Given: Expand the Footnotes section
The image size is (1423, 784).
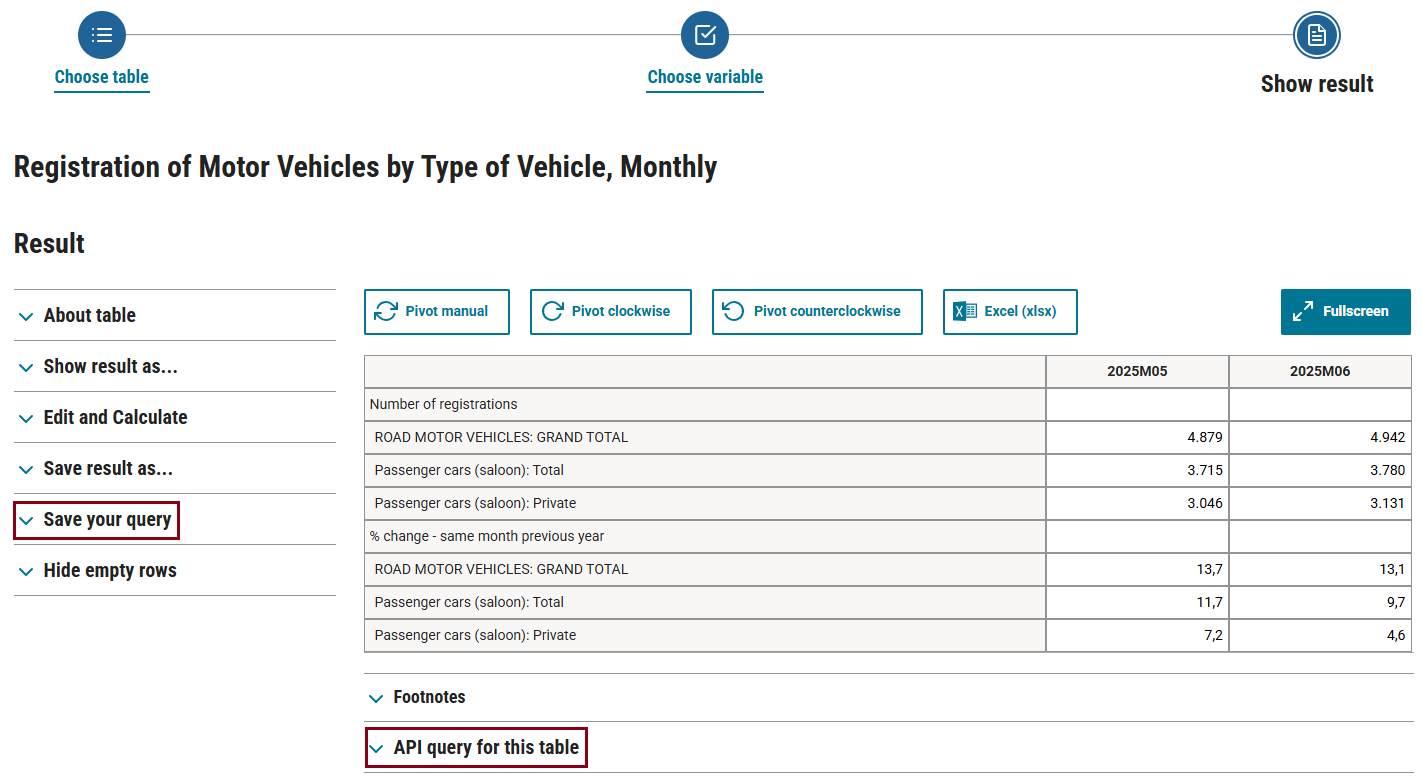Looking at the screenshot, I should [888, 697].
